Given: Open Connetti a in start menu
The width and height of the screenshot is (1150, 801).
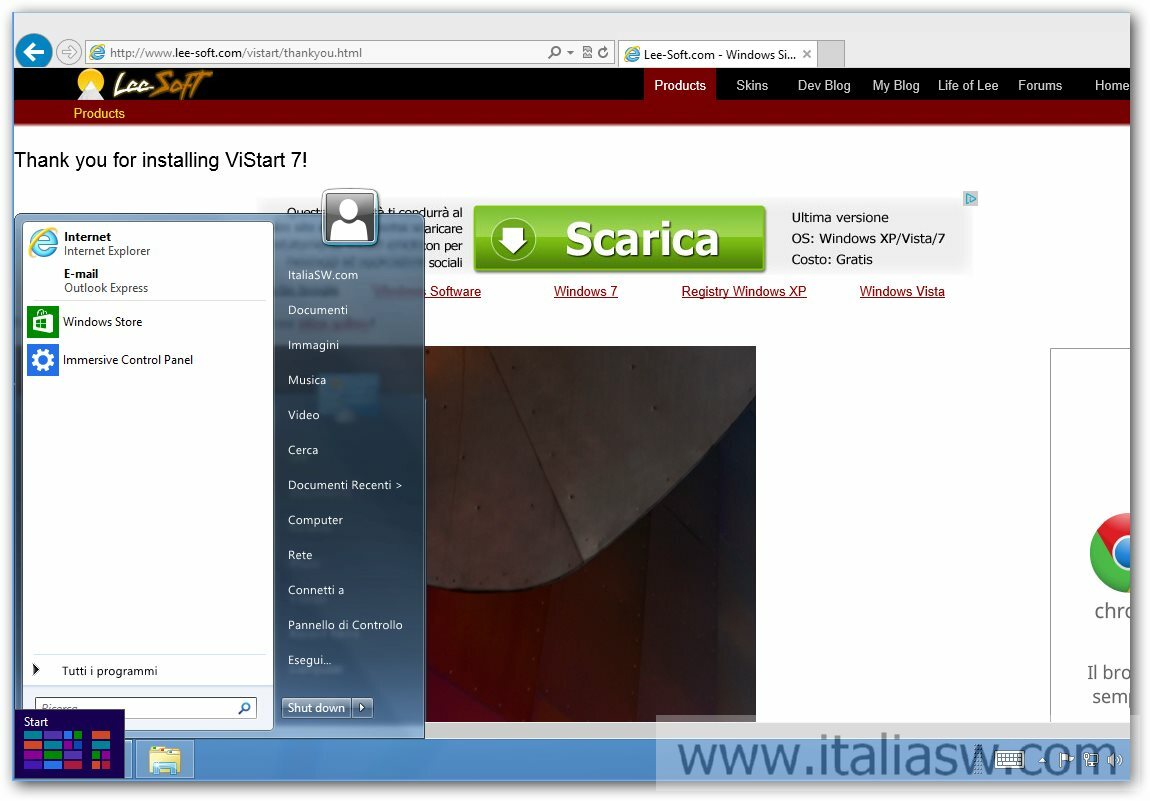Looking at the screenshot, I should [x=315, y=590].
